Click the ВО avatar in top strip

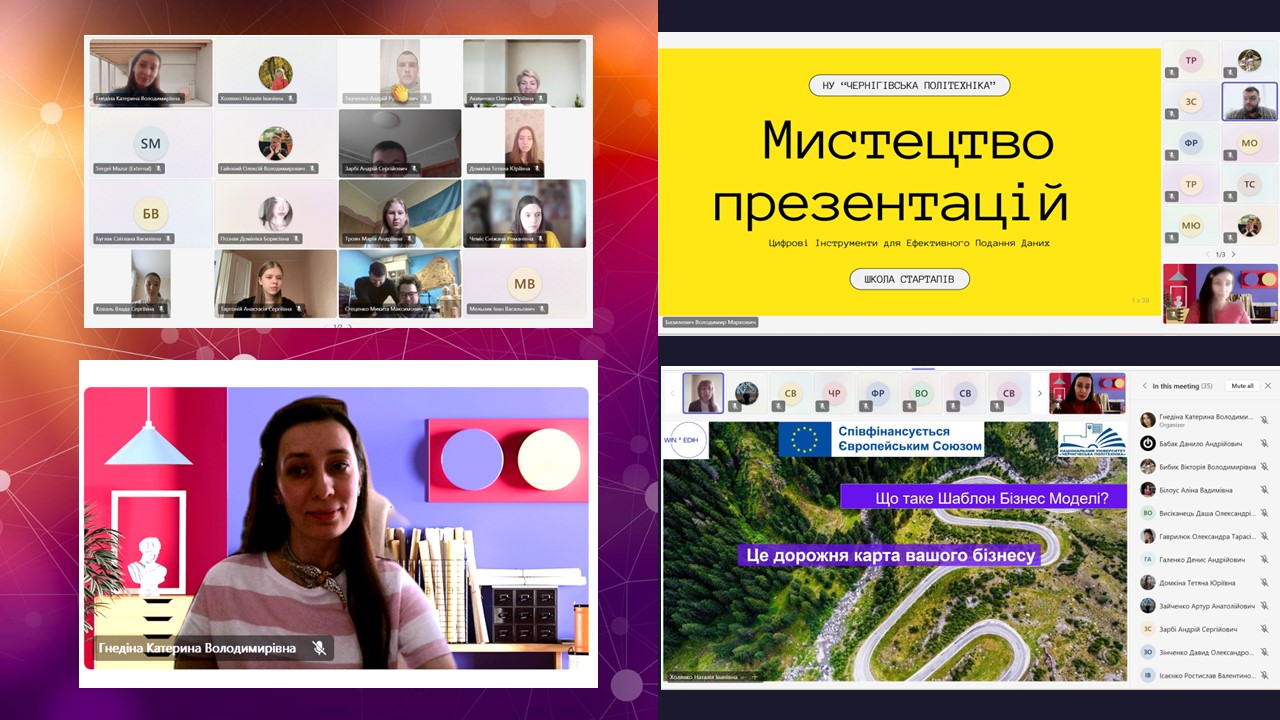(x=921, y=393)
